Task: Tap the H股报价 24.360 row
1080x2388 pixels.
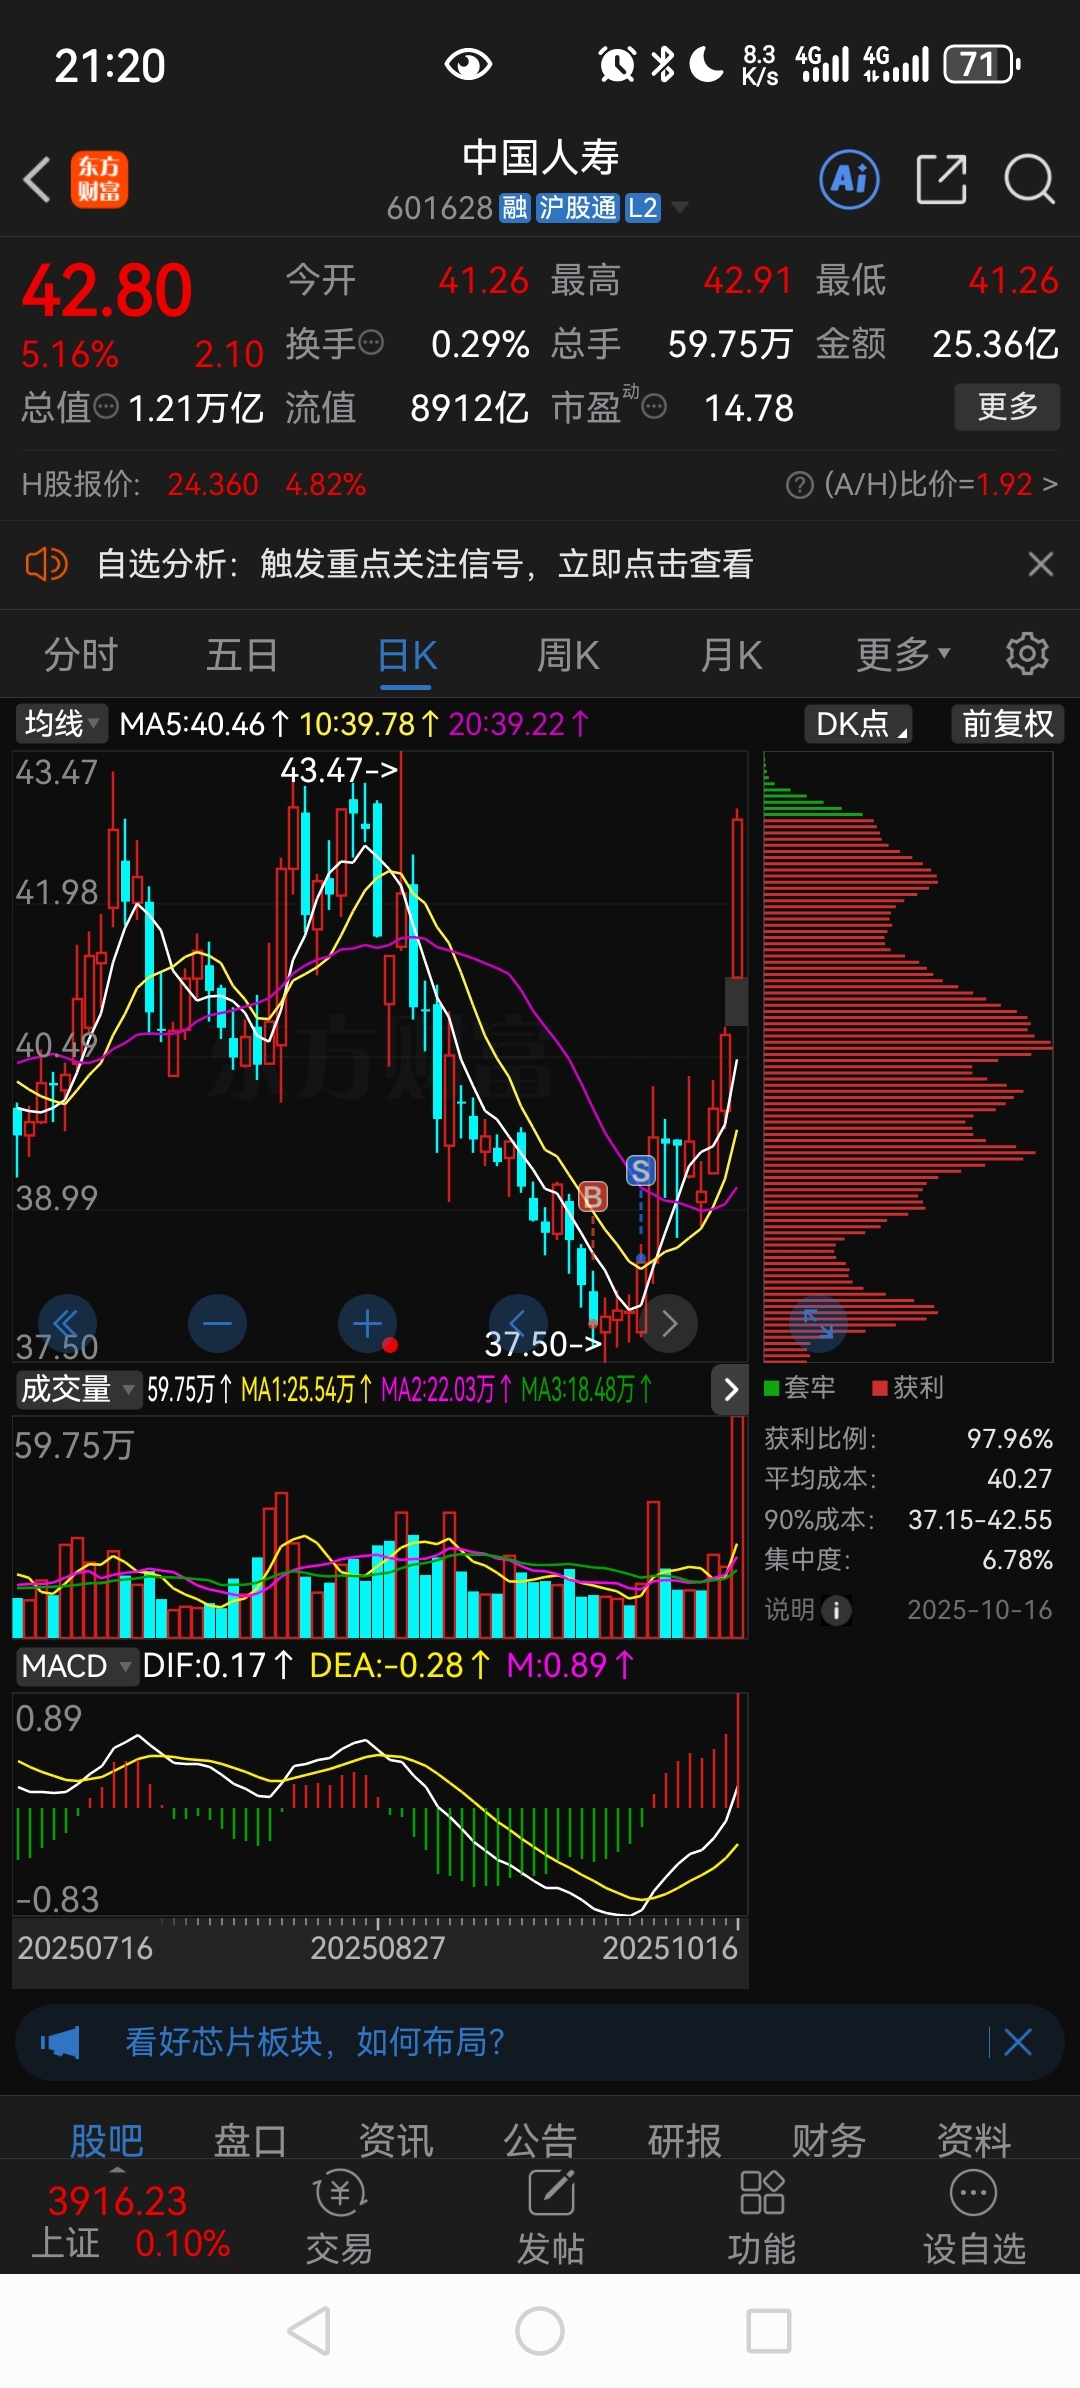Action: click(x=194, y=485)
